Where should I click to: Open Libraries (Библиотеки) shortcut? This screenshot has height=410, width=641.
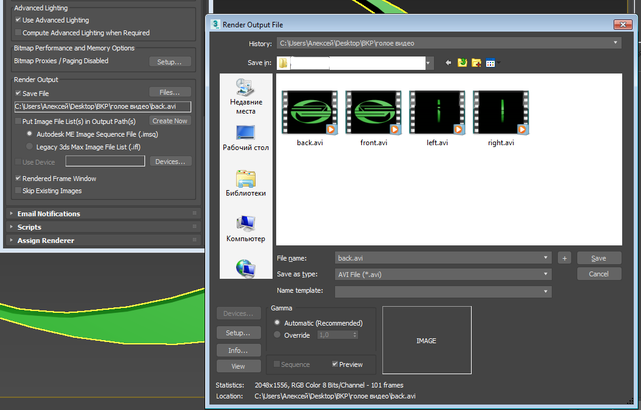tap(245, 182)
